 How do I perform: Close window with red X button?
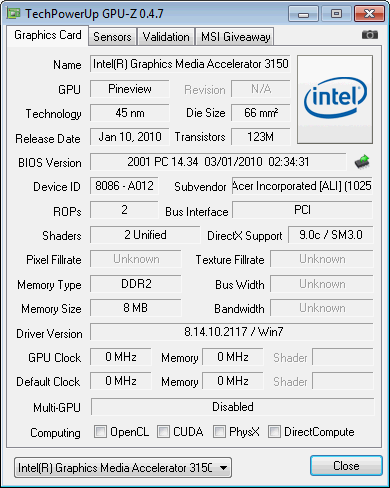click(x=369, y=14)
